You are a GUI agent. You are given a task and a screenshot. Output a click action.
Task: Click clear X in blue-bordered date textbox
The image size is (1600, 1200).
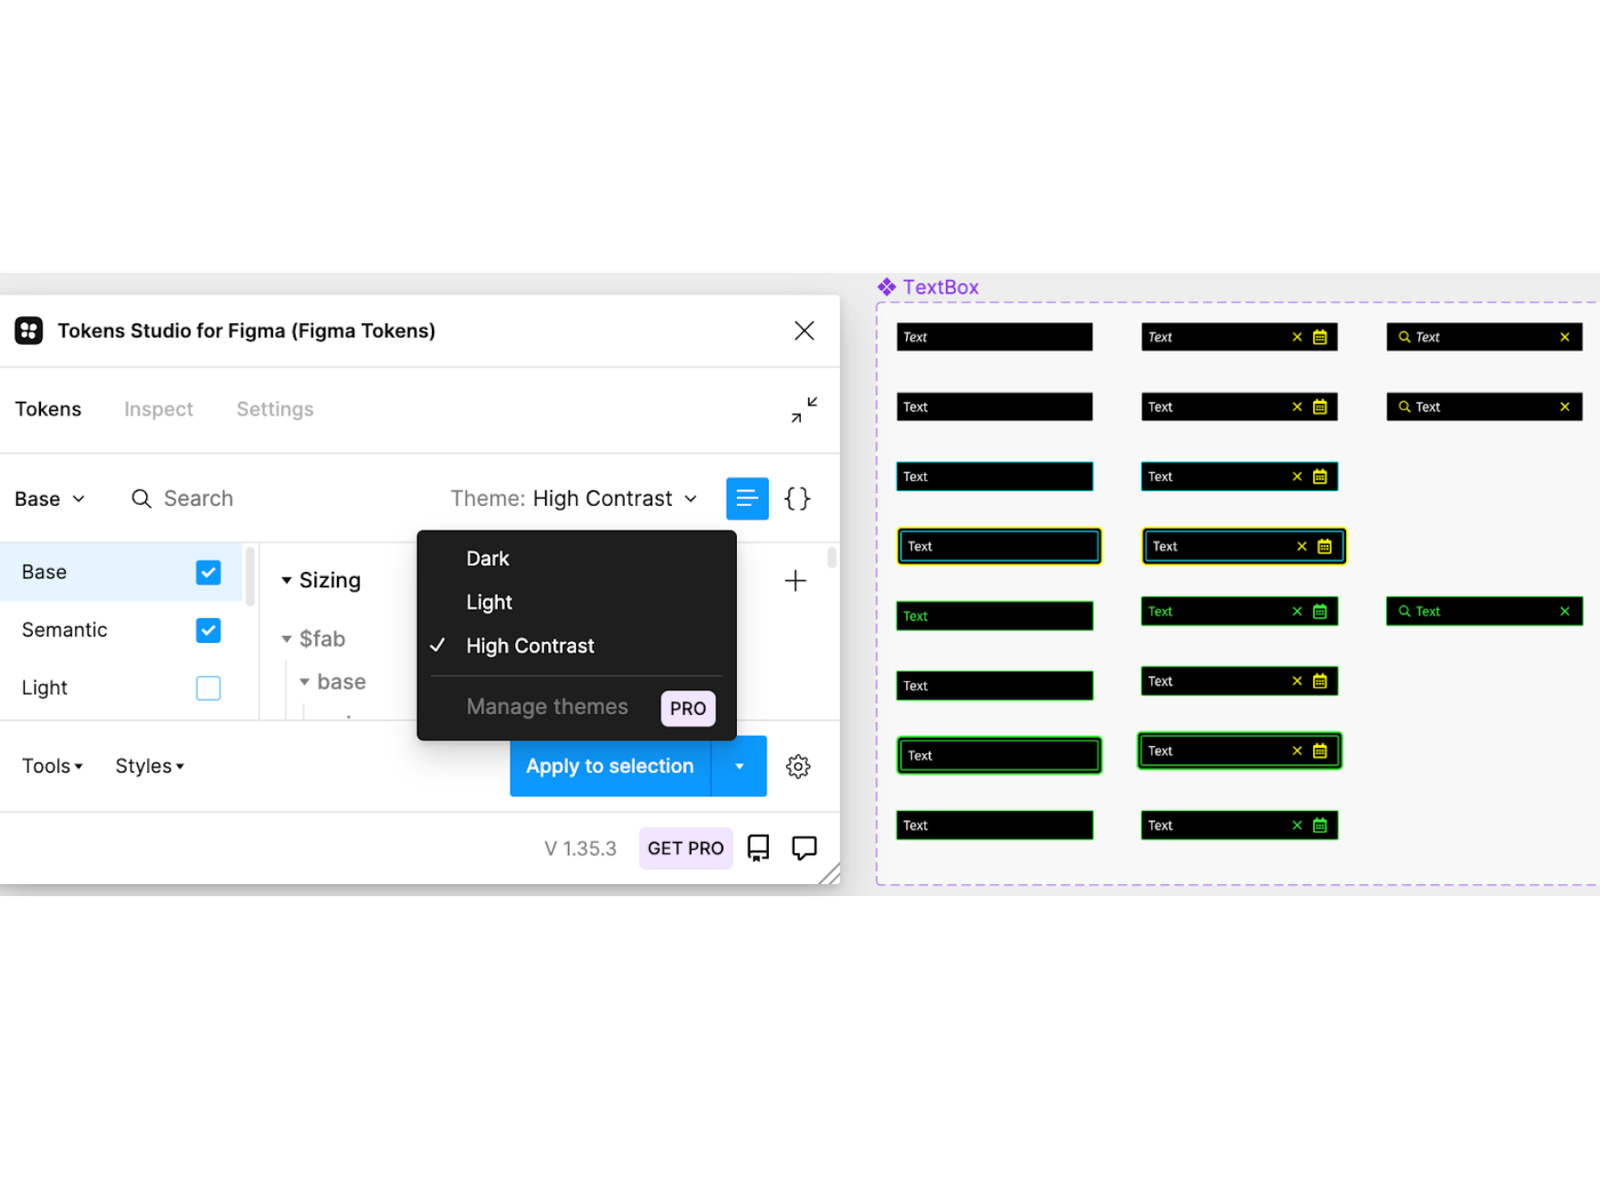1297,477
